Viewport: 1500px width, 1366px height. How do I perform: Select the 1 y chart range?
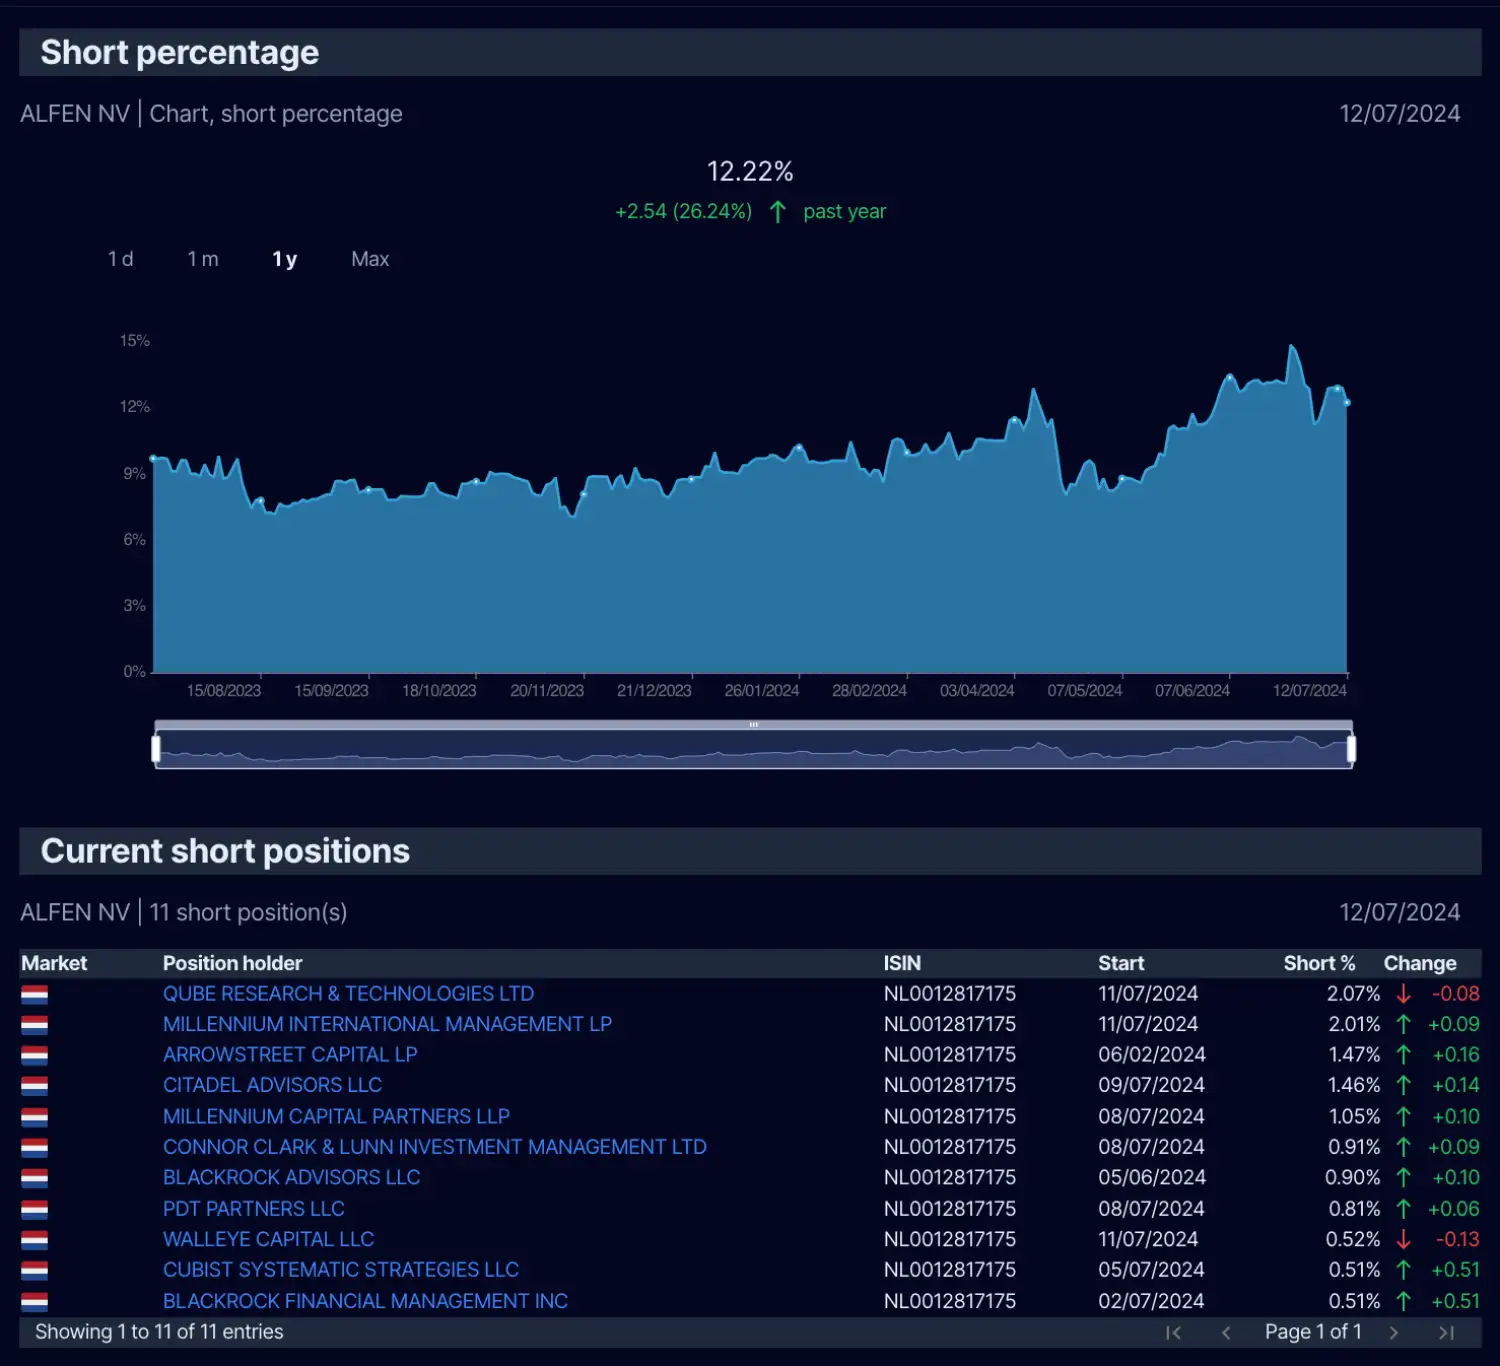(x=285, y=259)
